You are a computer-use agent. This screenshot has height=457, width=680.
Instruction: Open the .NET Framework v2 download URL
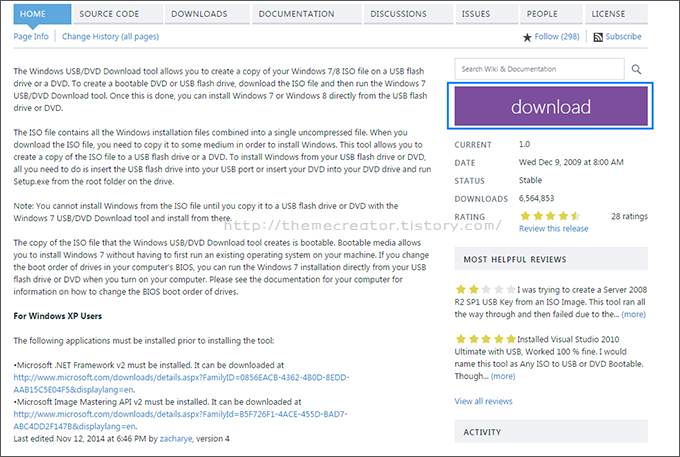181,383
